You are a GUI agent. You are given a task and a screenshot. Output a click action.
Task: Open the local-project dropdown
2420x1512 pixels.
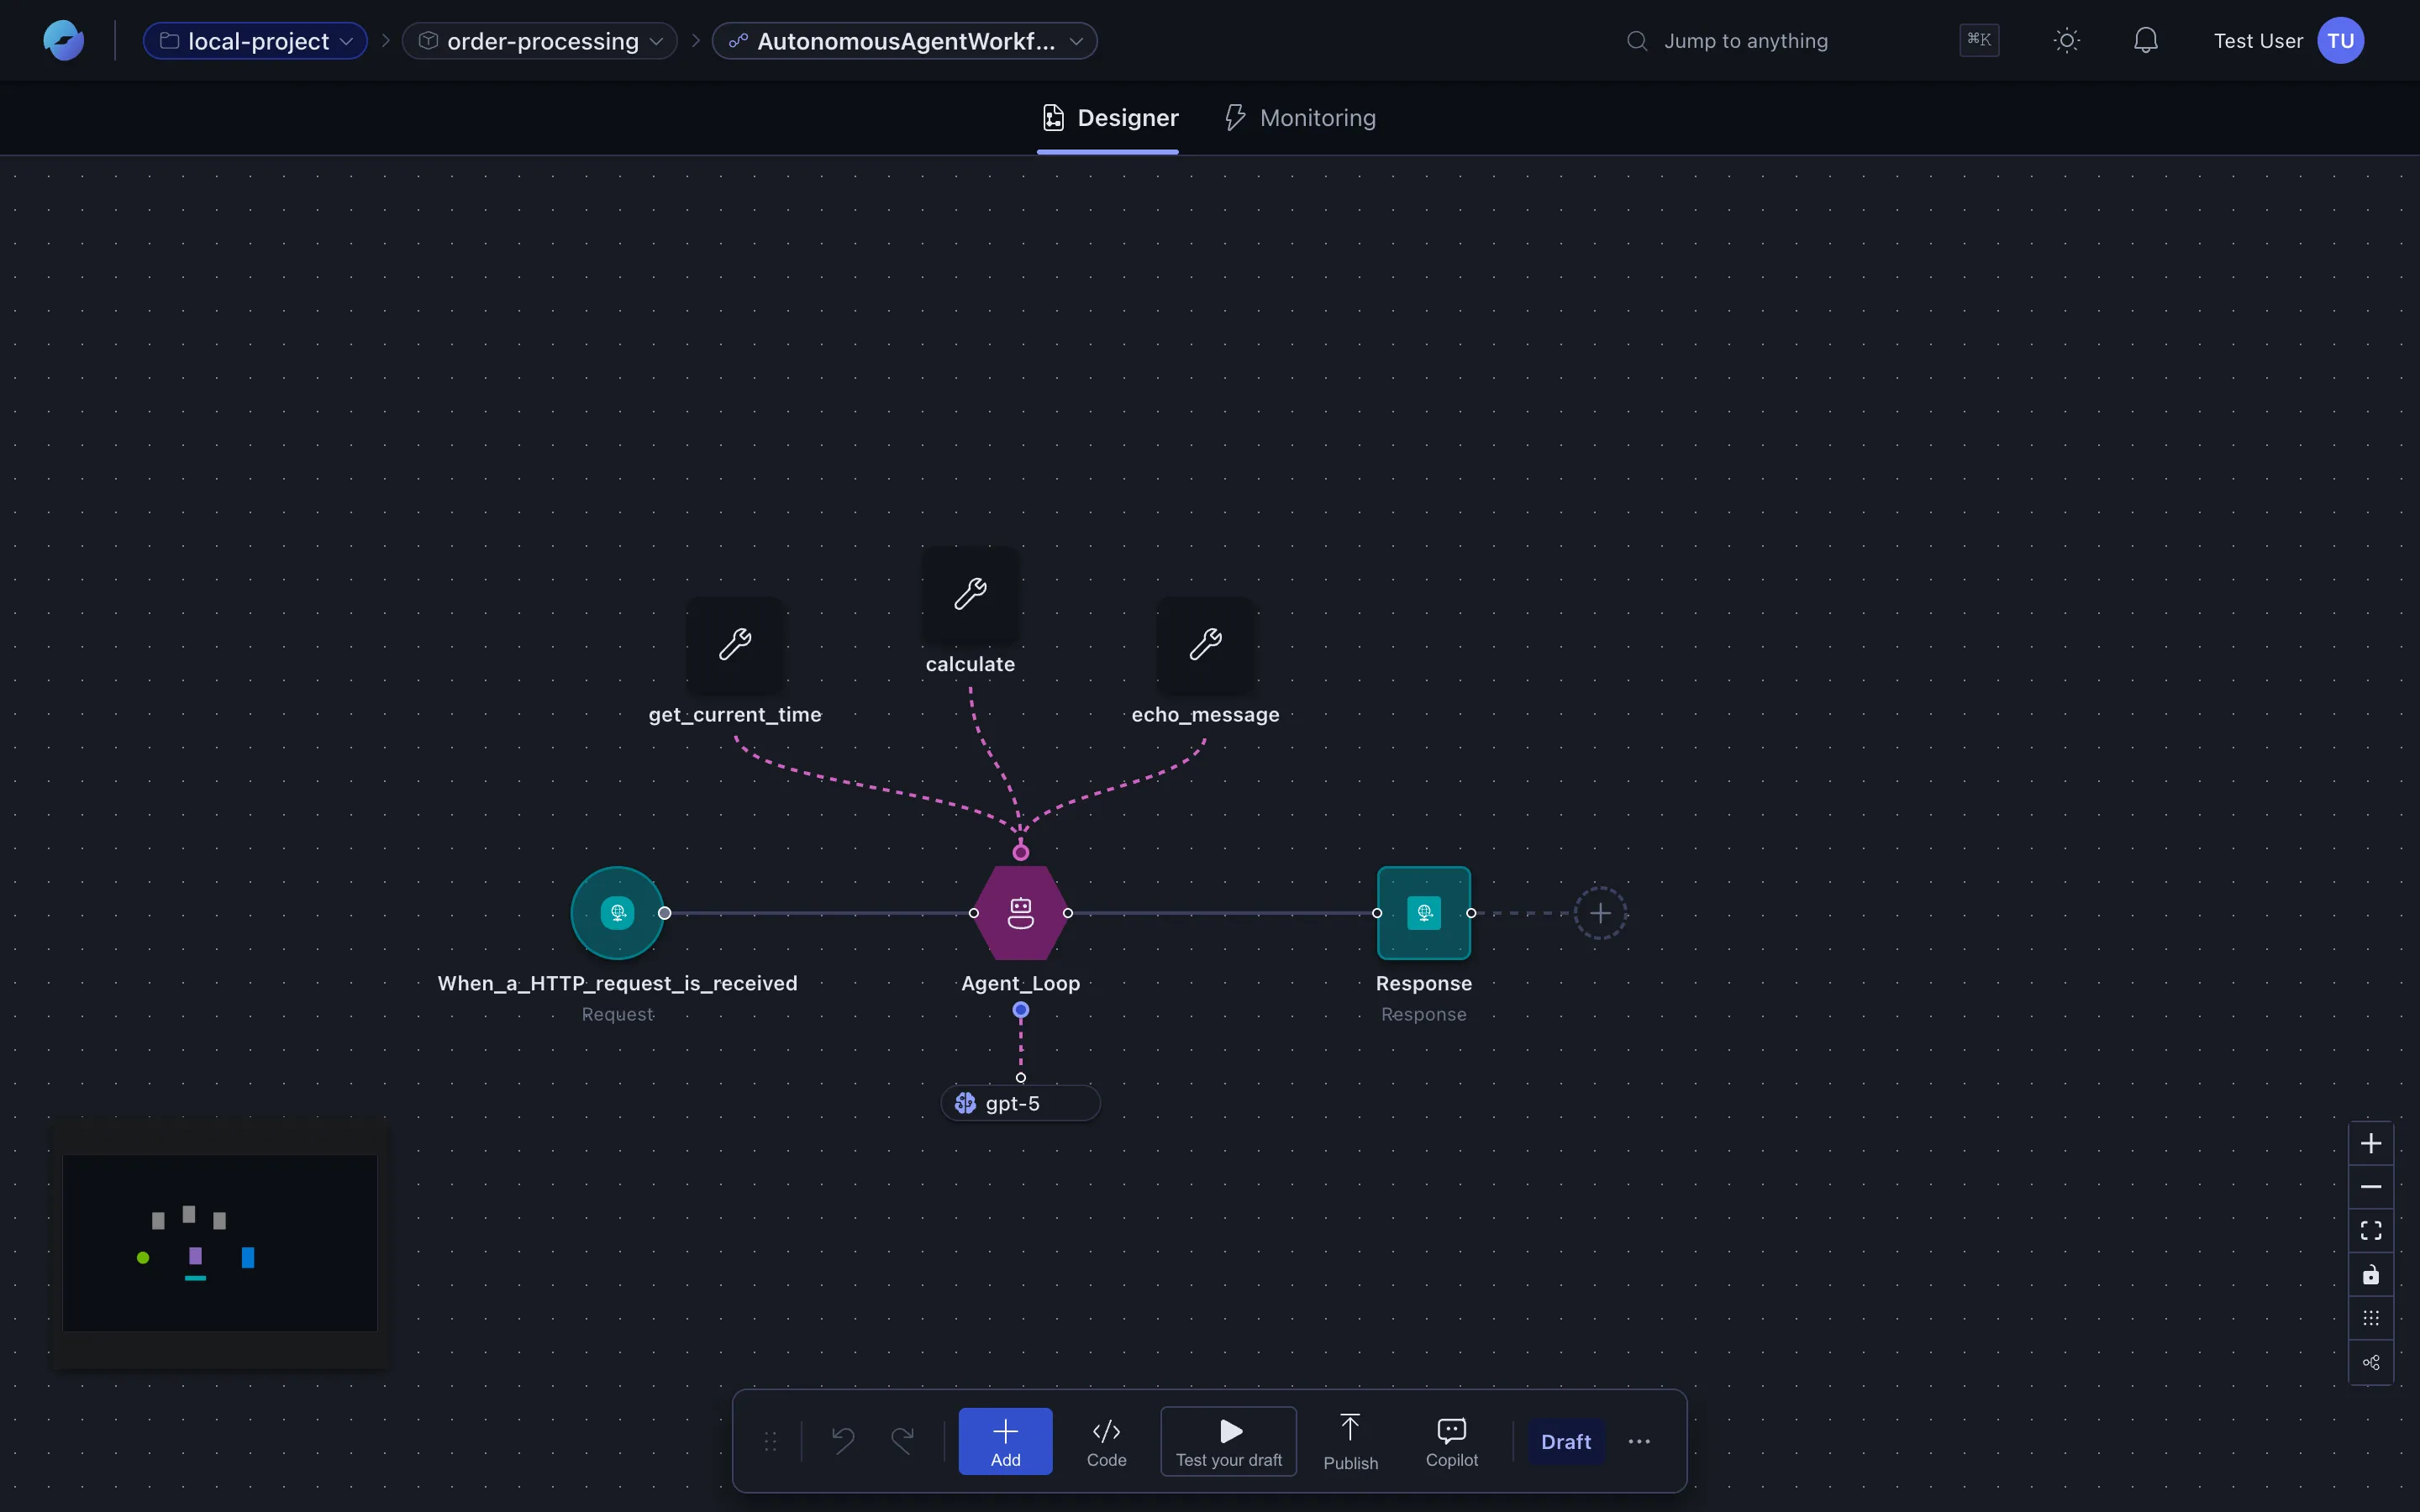pyautogui.click(x=256, y=41)
